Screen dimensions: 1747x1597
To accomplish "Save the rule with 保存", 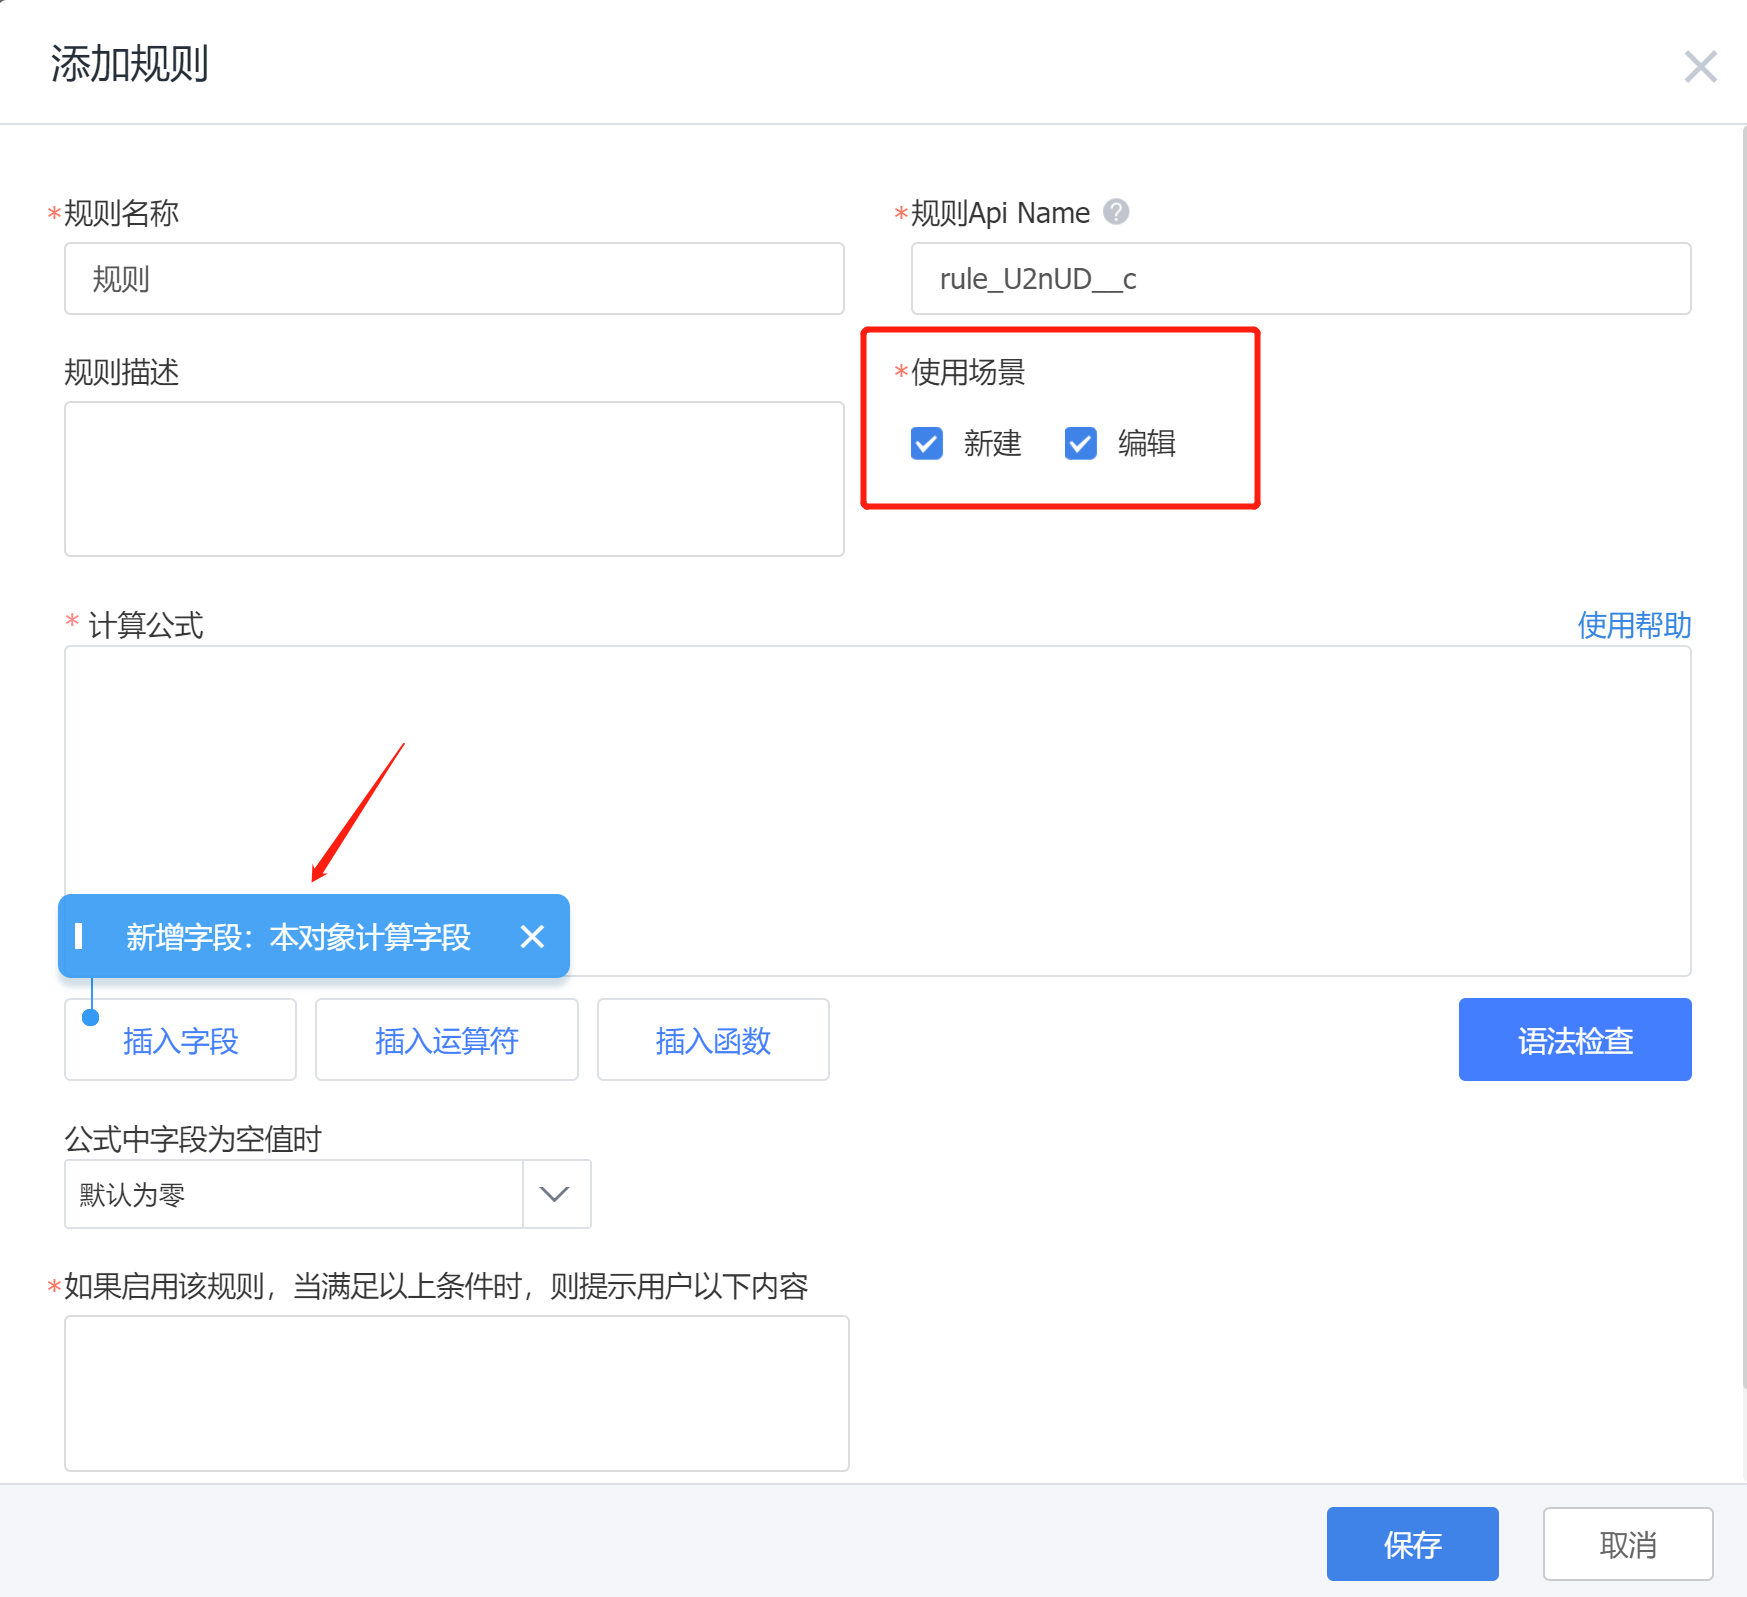I will click(1412, 1544).
